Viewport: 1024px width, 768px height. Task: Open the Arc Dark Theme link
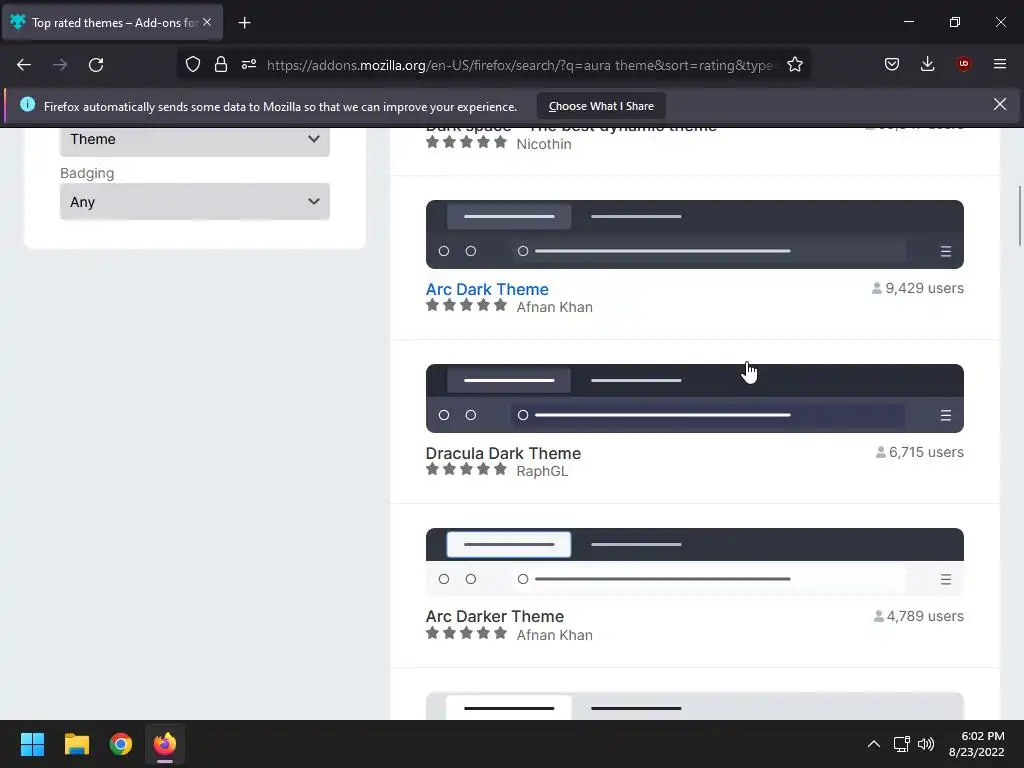click(487, 289)
